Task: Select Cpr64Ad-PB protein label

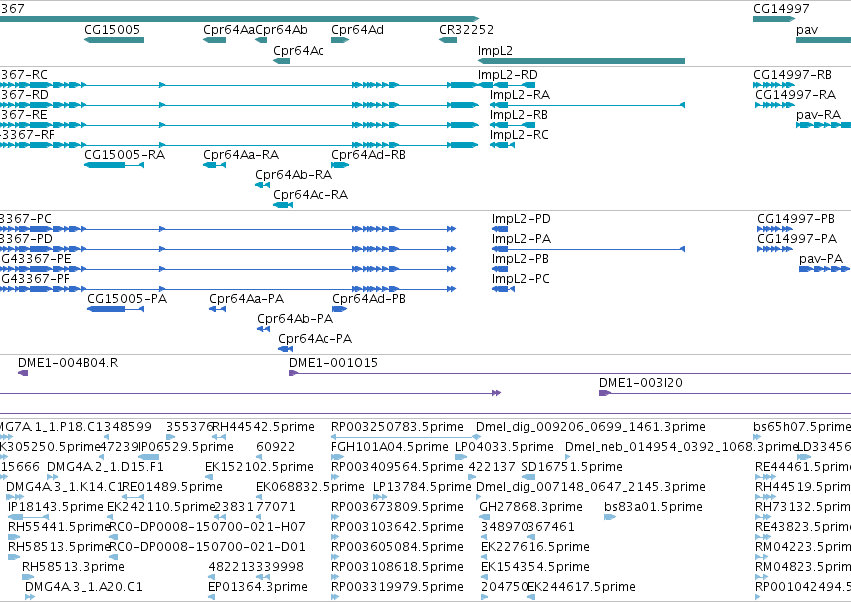Action: [369, 299]
